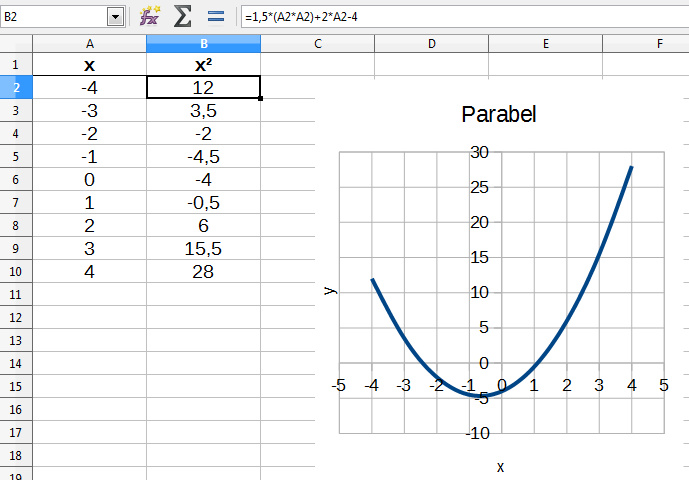Click the Name Box showing B2
The height and width of the screenshot is (480, 689).
tap(53, 17)
